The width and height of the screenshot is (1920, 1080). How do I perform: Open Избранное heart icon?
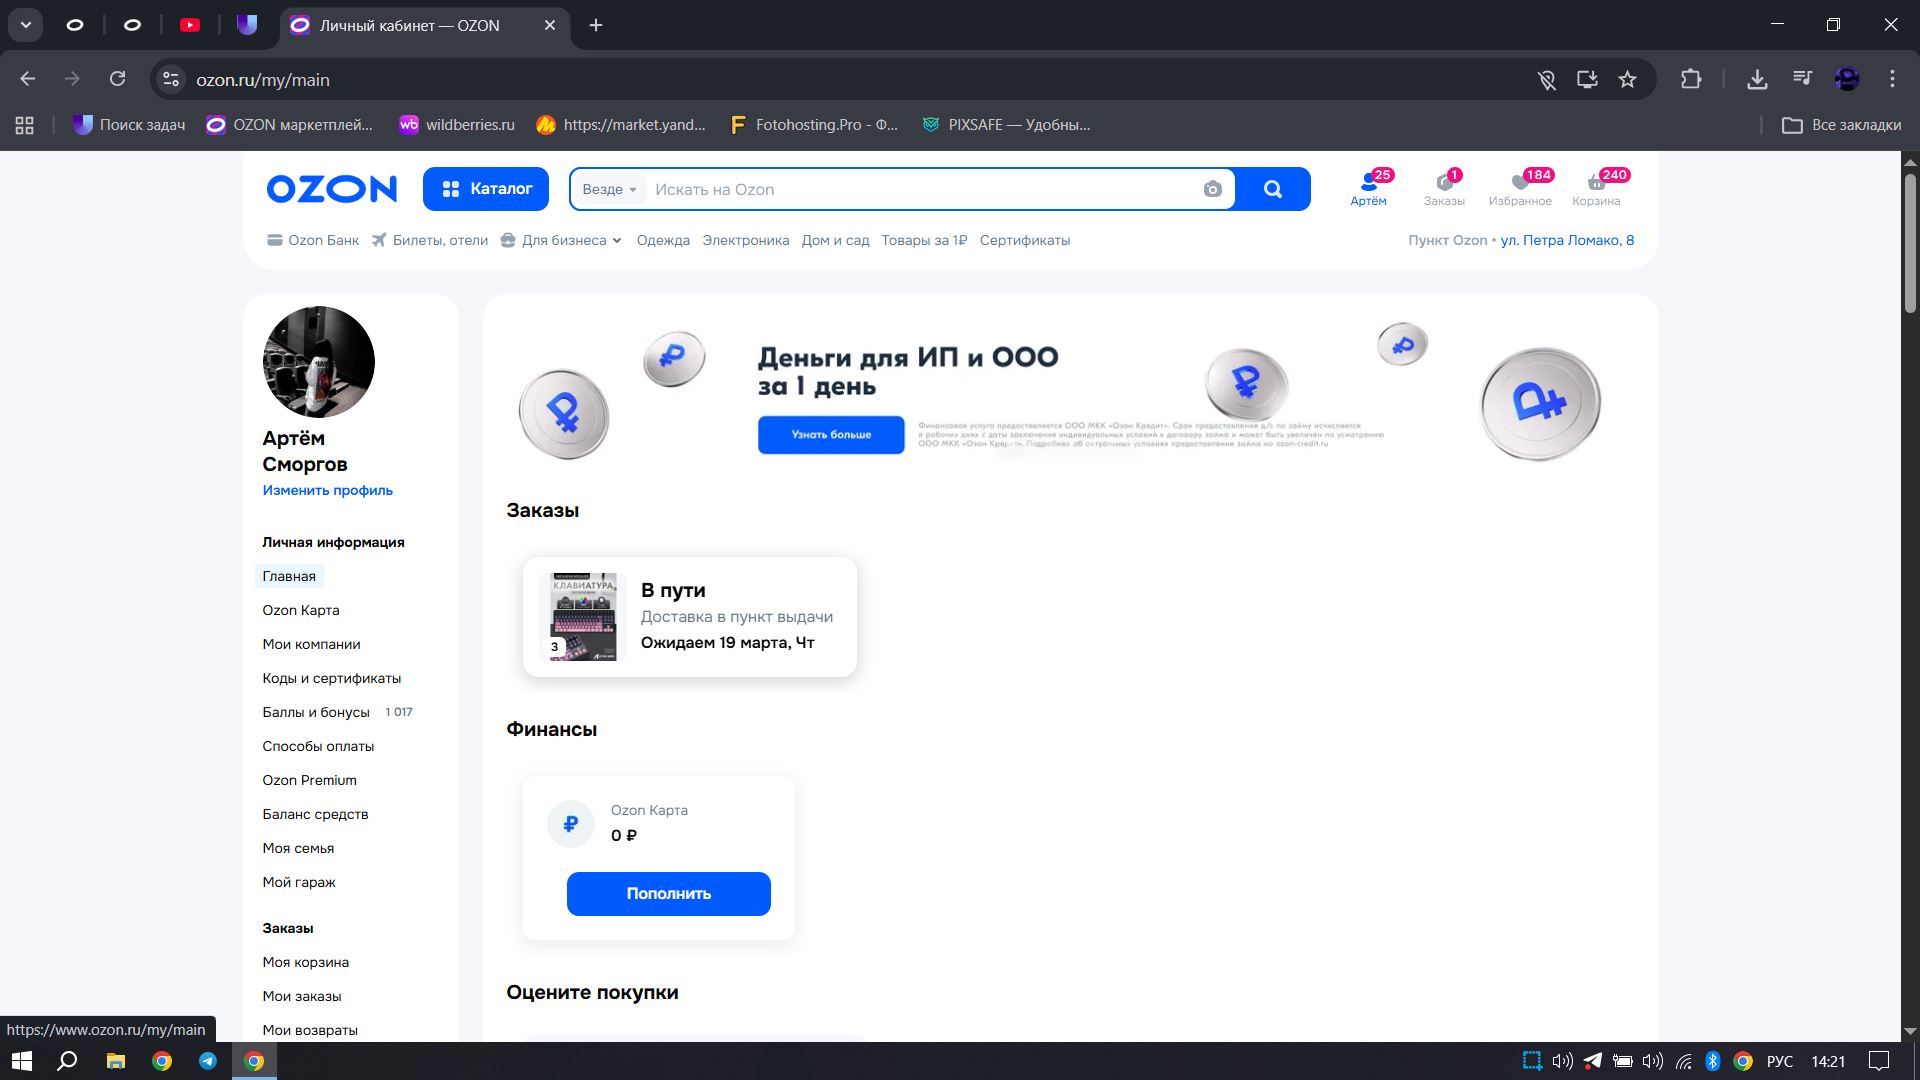pyautogui.click(x=1520, y=184)
